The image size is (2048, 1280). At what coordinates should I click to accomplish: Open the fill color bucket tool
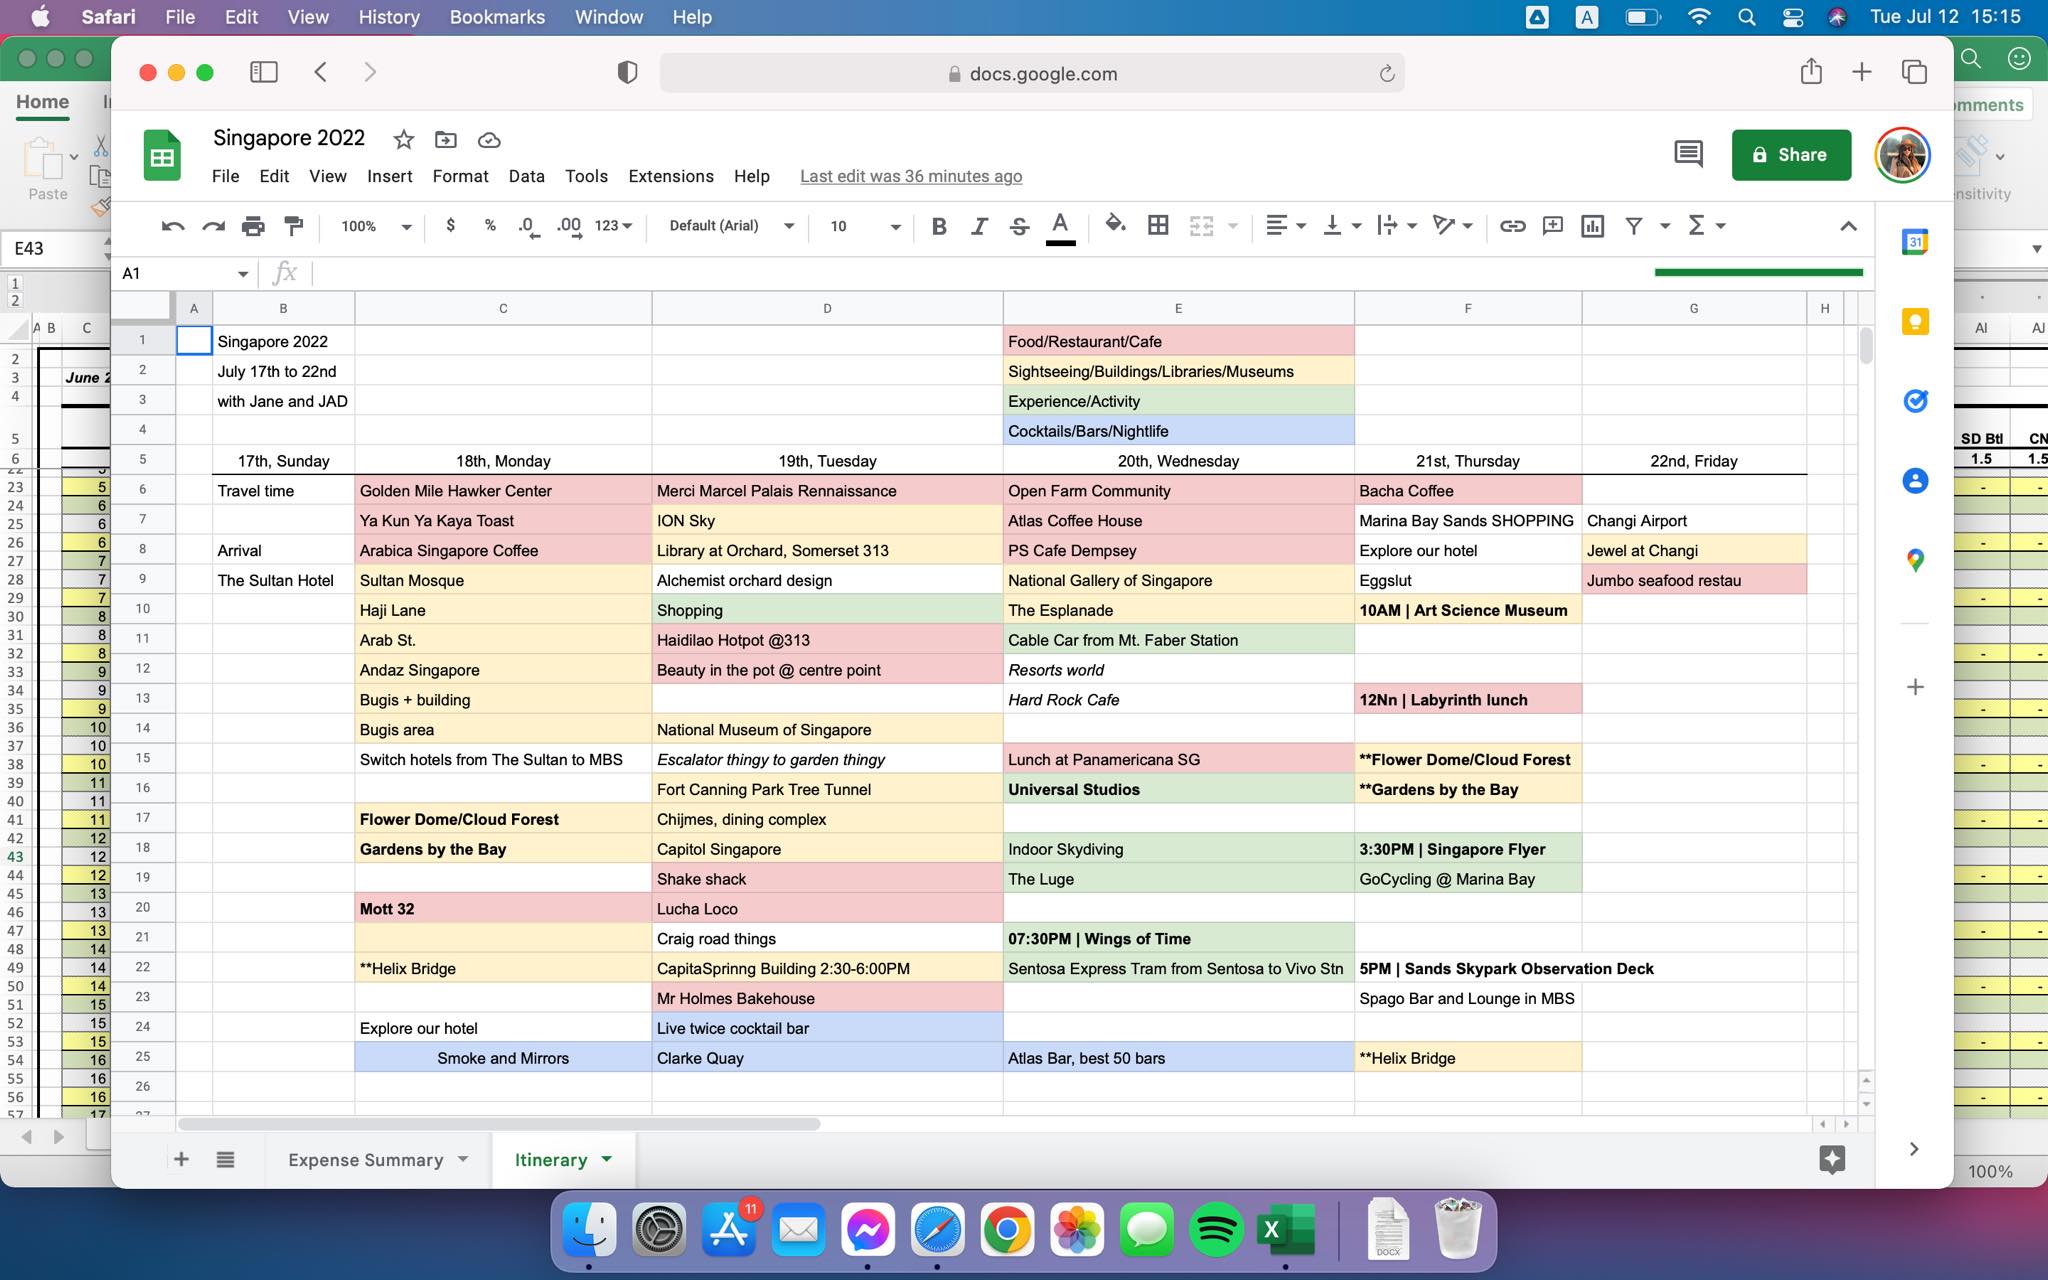pyautogui.click(x=1114, y=225)
